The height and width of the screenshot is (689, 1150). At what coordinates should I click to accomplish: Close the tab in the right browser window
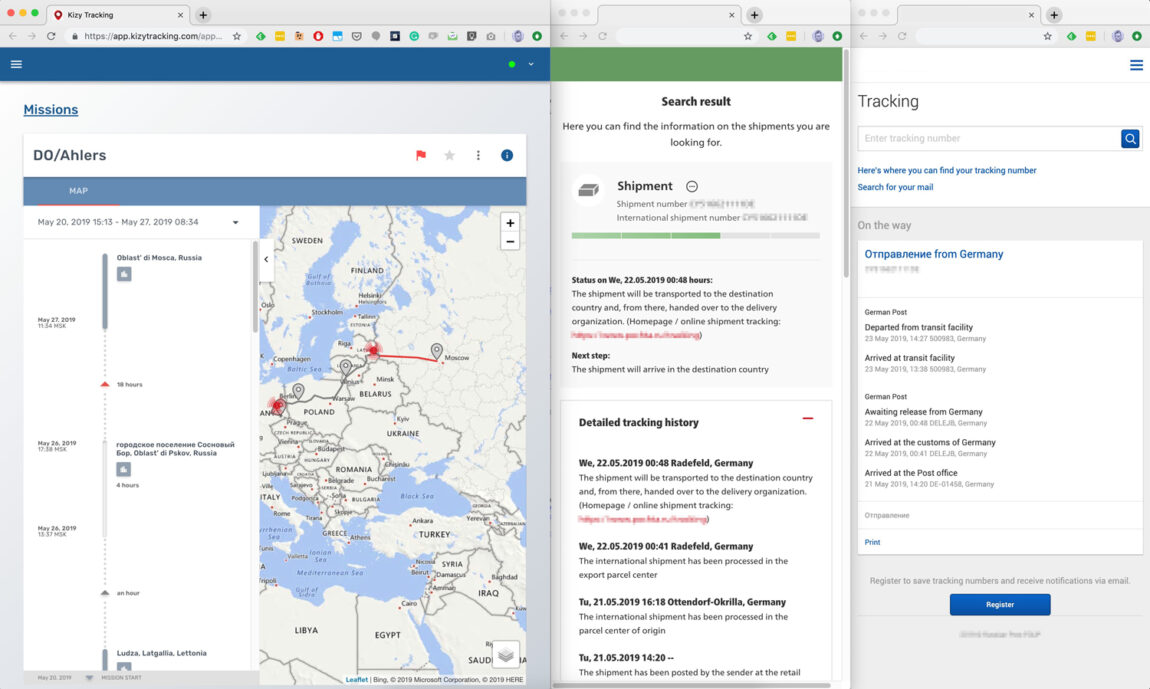click(1031, 15)
